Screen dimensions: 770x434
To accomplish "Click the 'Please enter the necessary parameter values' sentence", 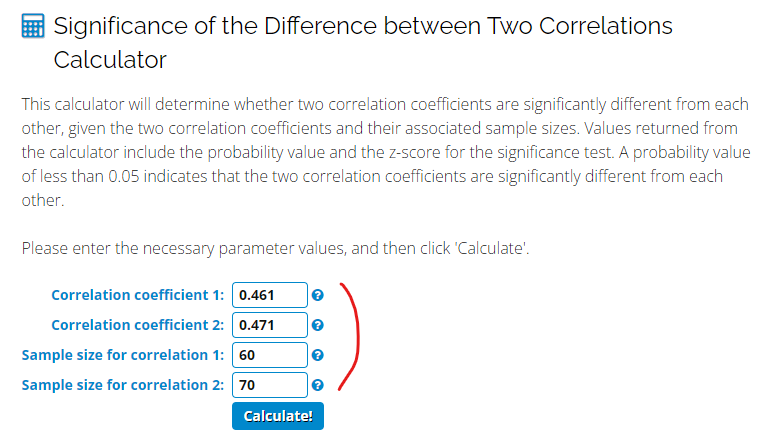I will (x=275, y=248).
